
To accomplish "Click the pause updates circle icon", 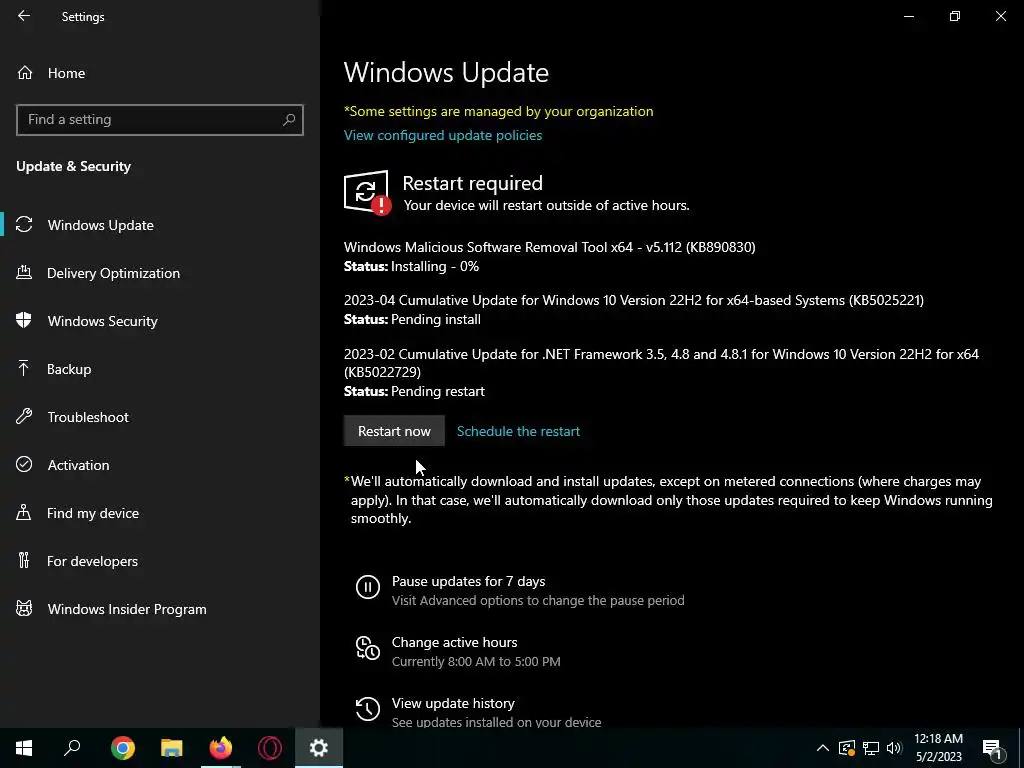I will click(368, 586).
